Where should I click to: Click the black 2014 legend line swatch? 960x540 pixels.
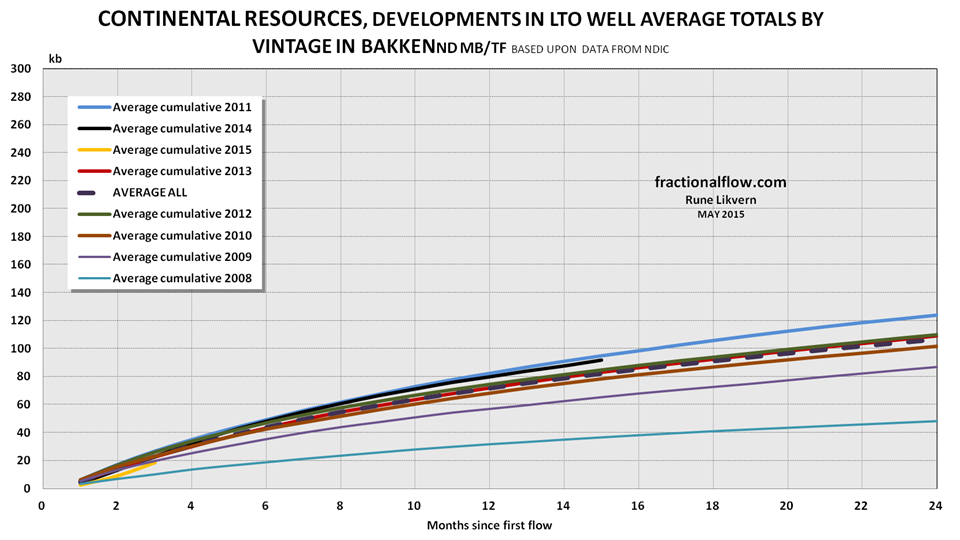tap(91, 128)
